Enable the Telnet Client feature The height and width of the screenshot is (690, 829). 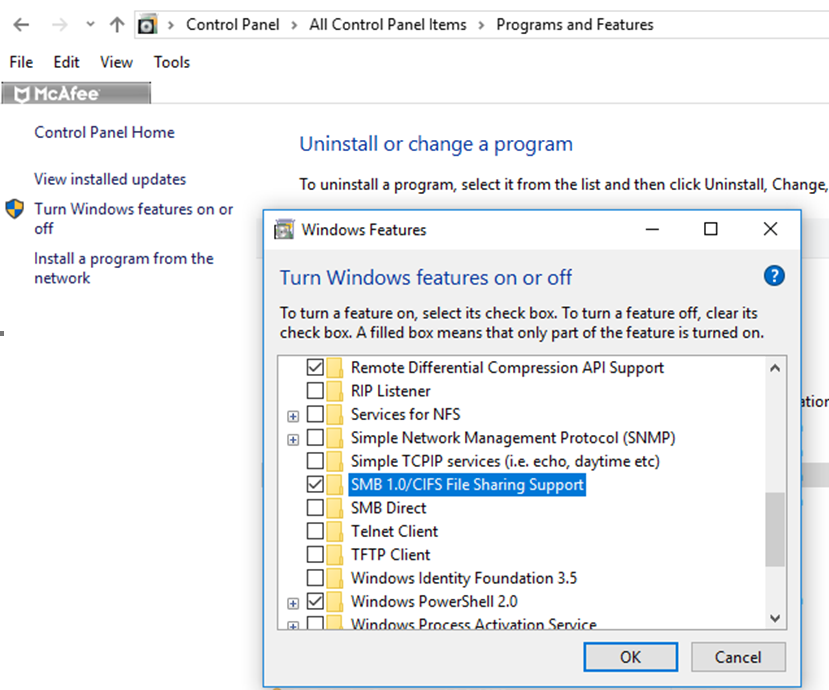click(315, 530)
